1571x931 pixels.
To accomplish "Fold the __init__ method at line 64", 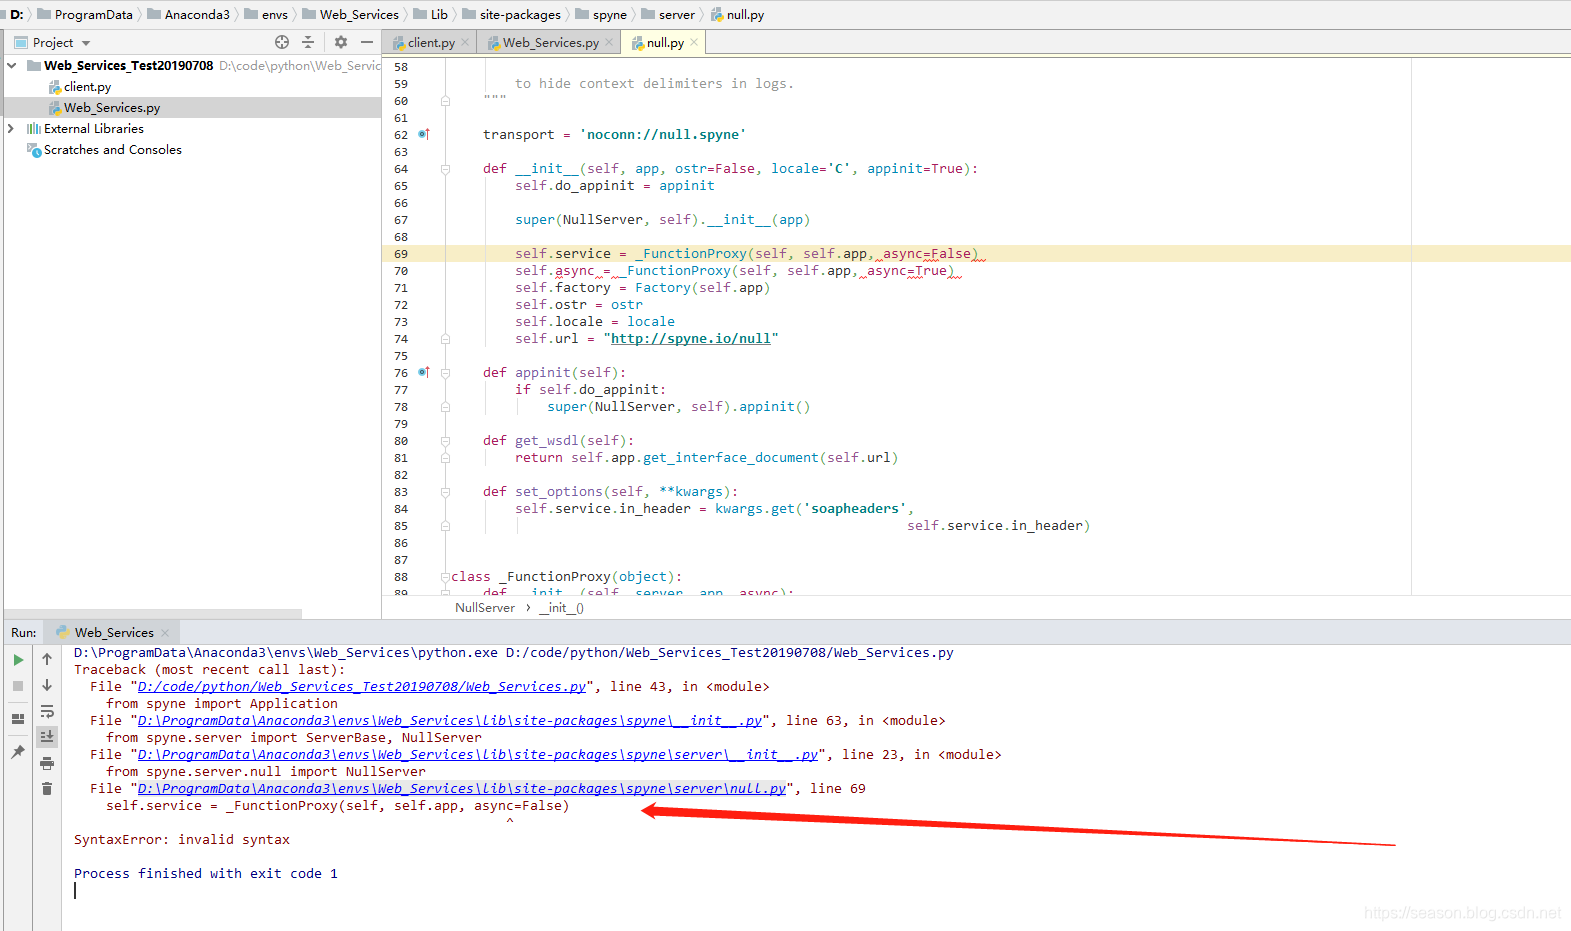I will coord(445,168).
